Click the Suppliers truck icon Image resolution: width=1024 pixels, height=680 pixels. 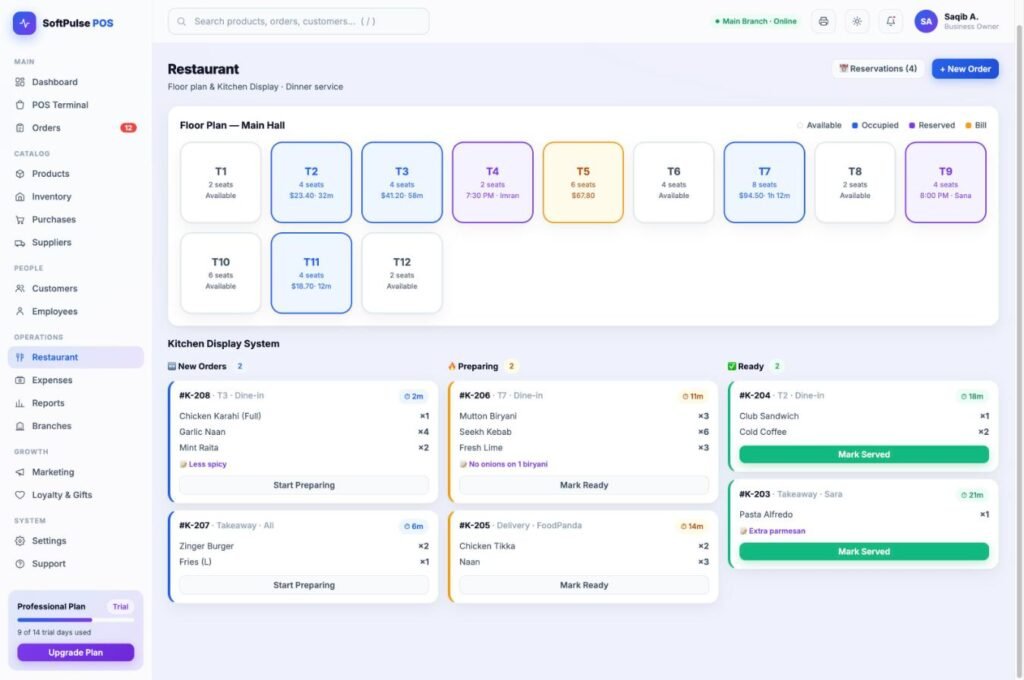20,242
